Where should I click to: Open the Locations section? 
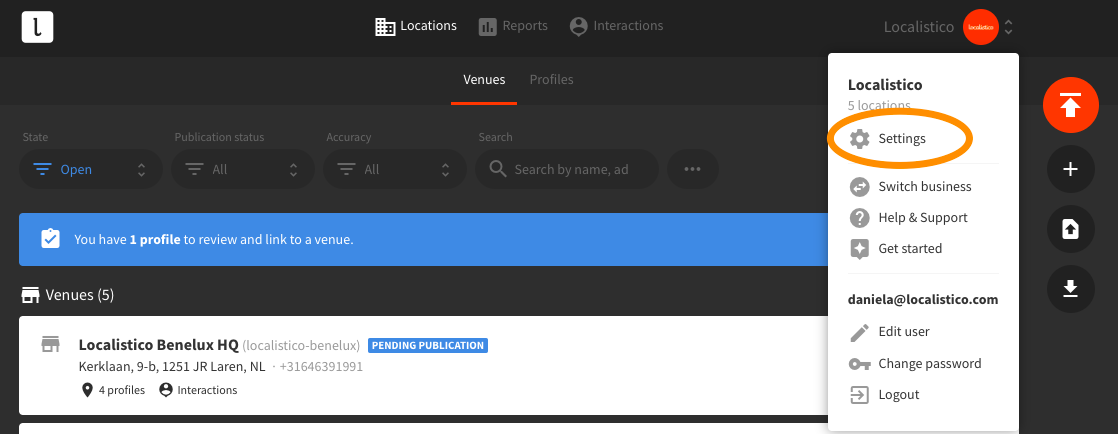(416, 26)
